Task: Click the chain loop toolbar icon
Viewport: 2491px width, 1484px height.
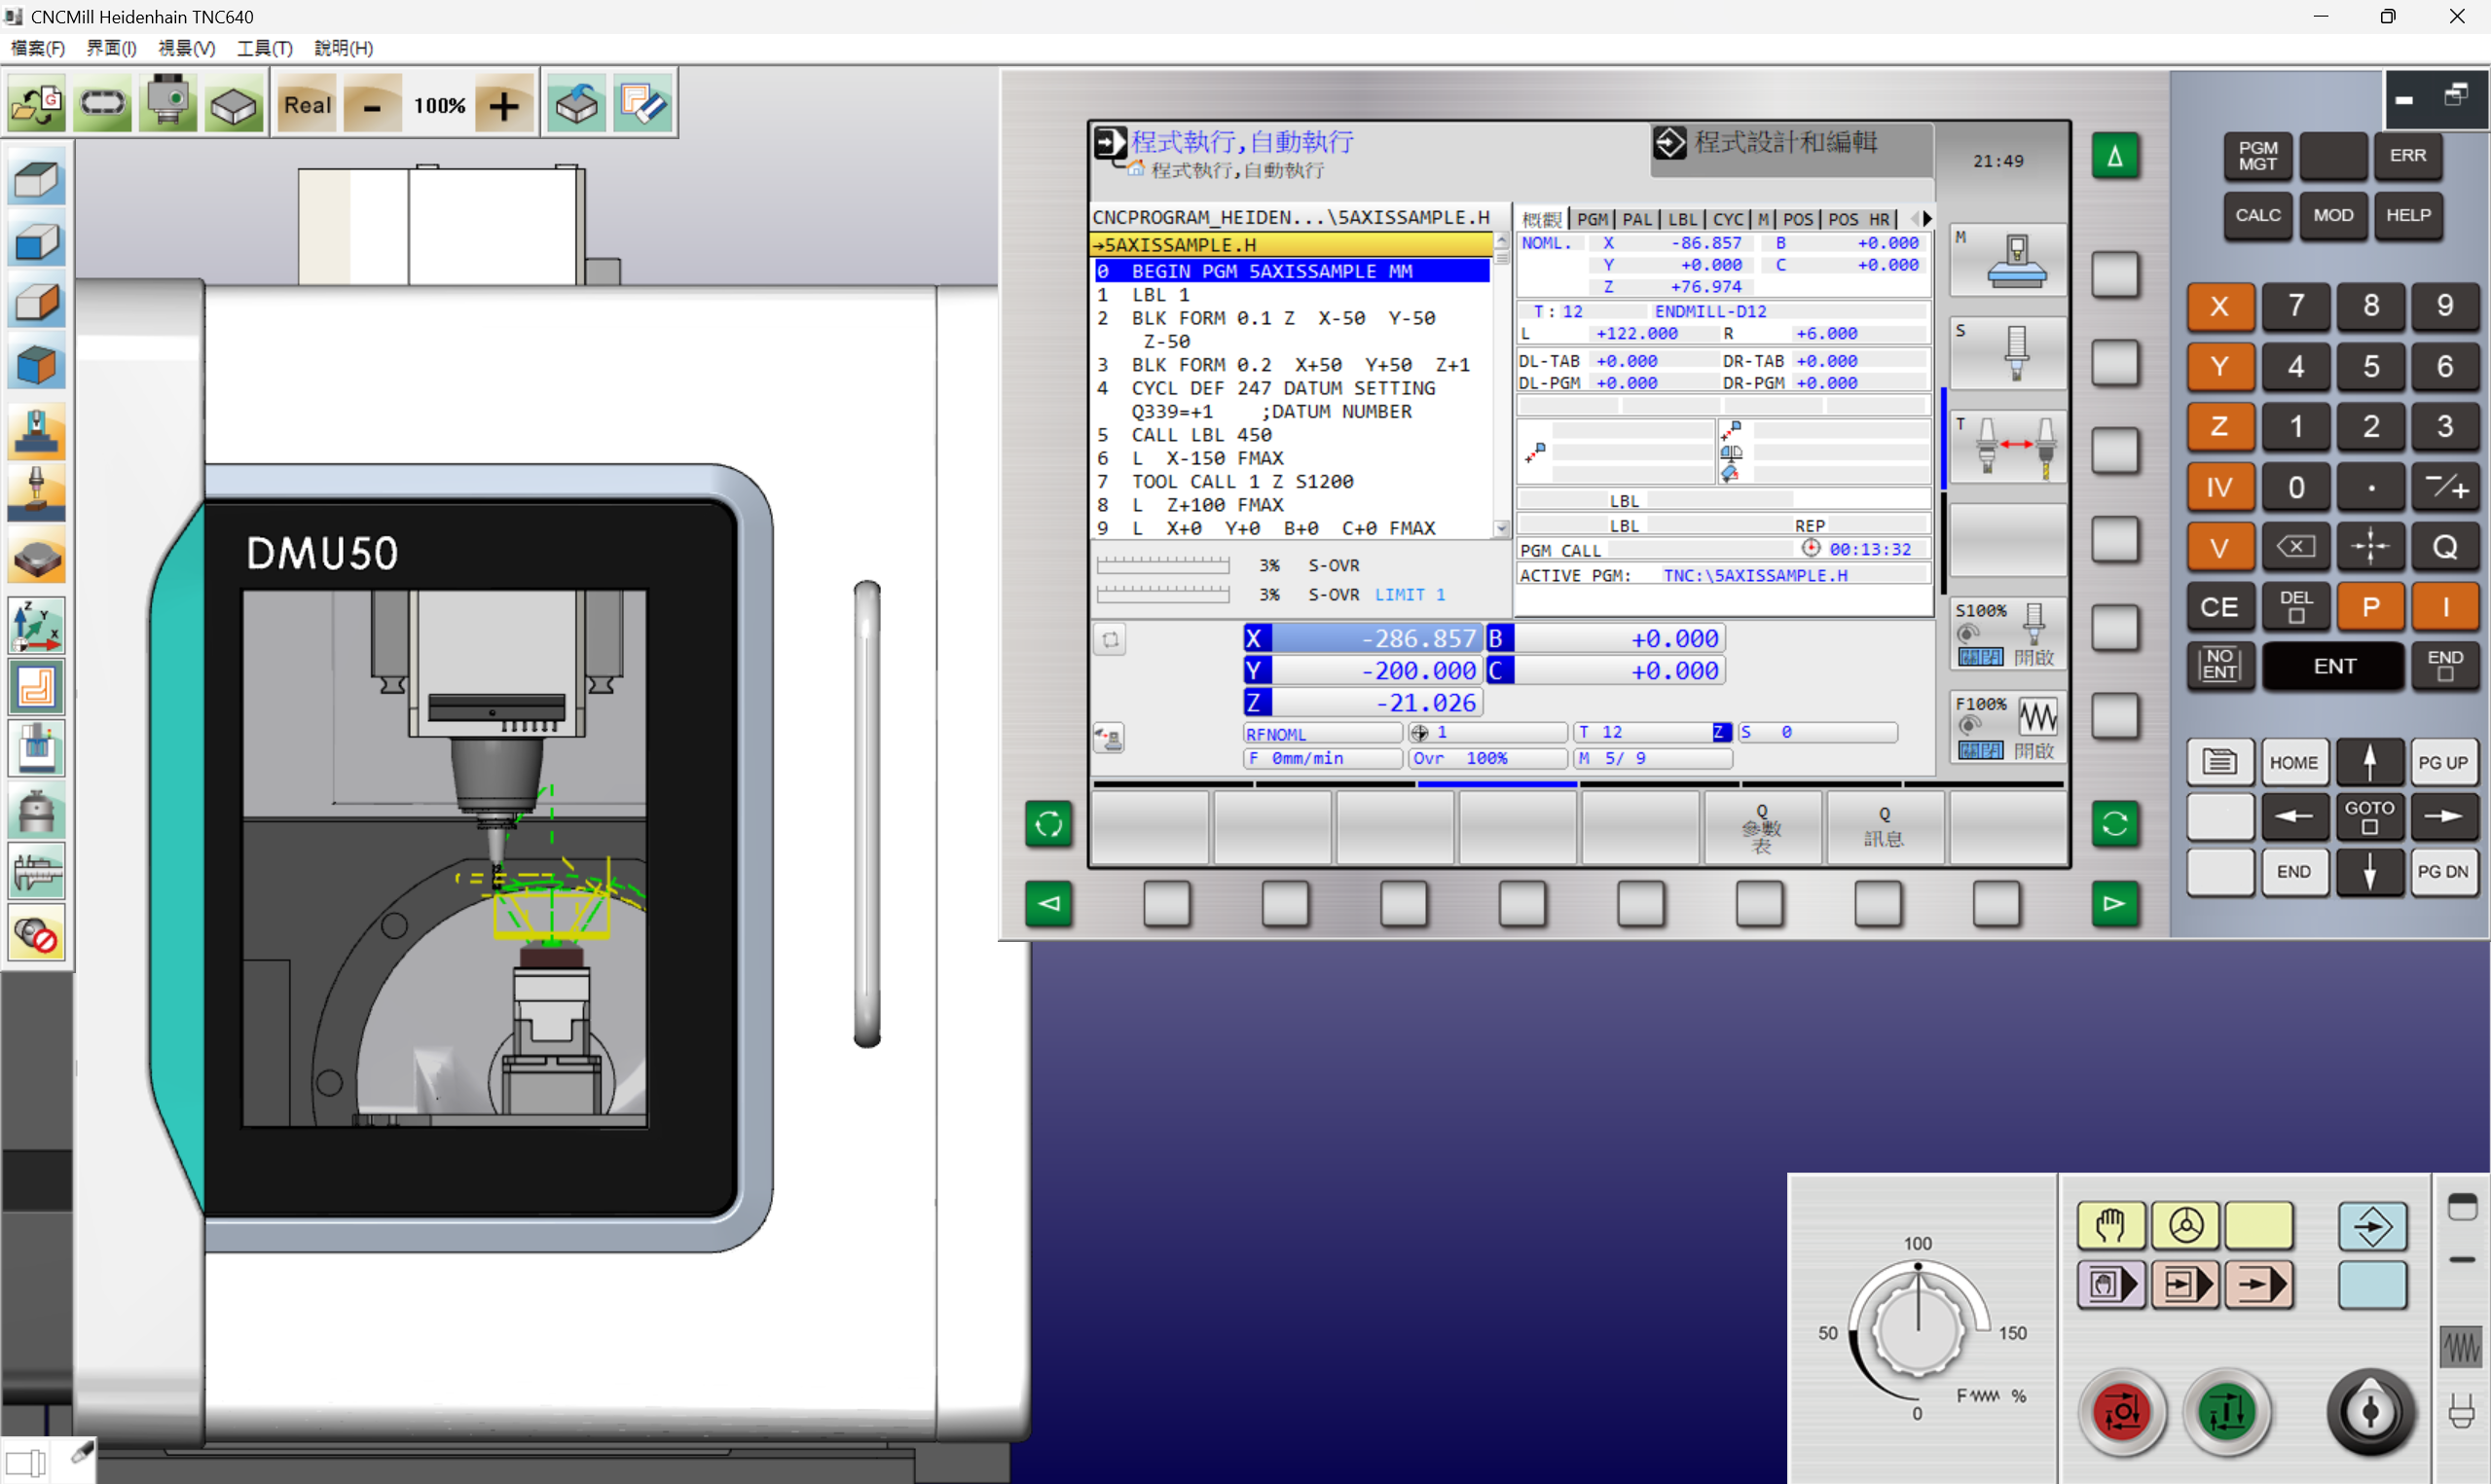Action: tap(103, 105)
